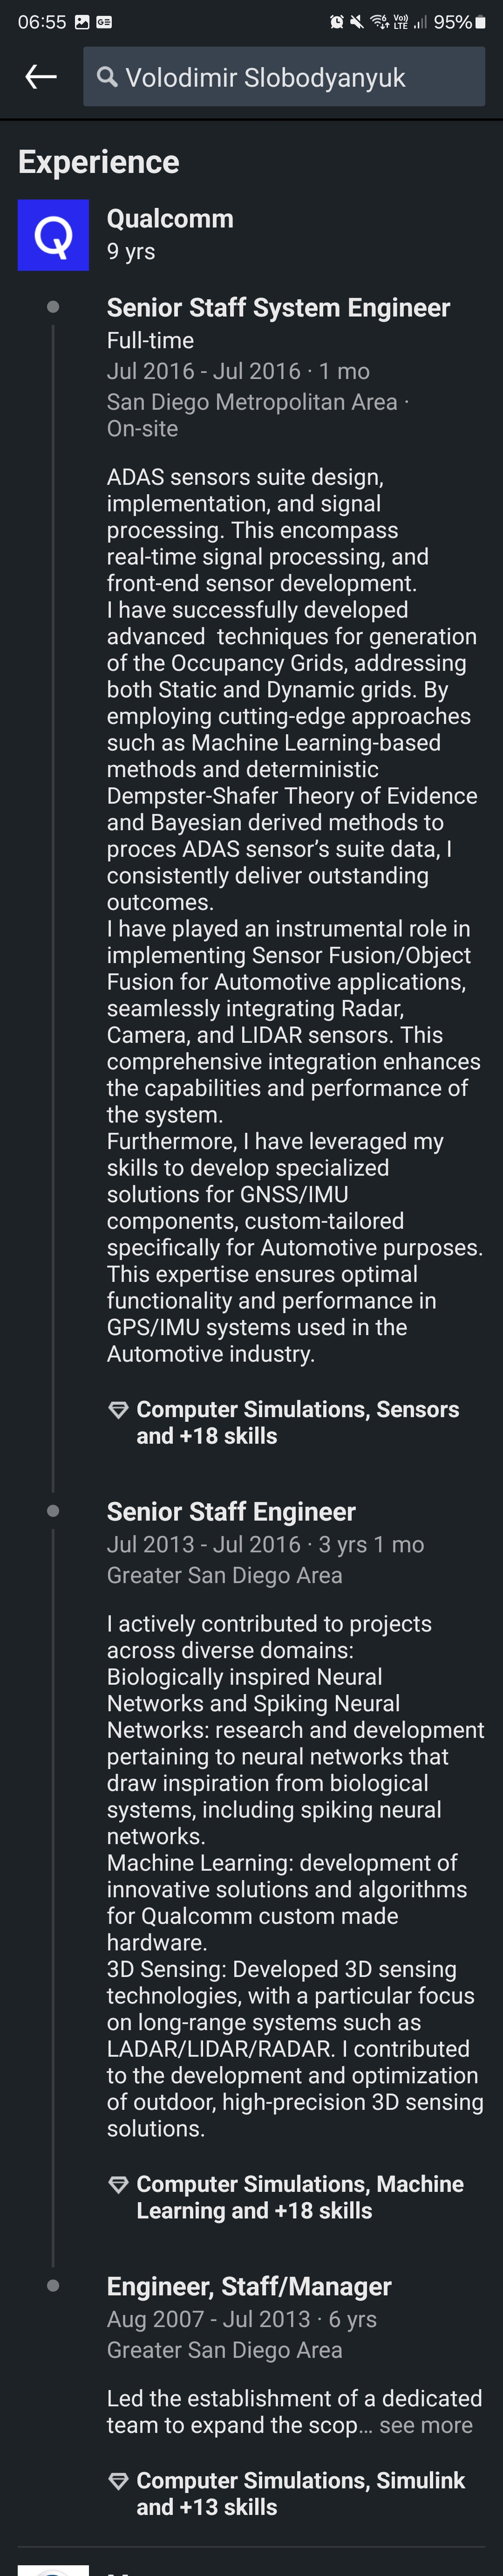Tap the back arrow icon

pos(41,76)
